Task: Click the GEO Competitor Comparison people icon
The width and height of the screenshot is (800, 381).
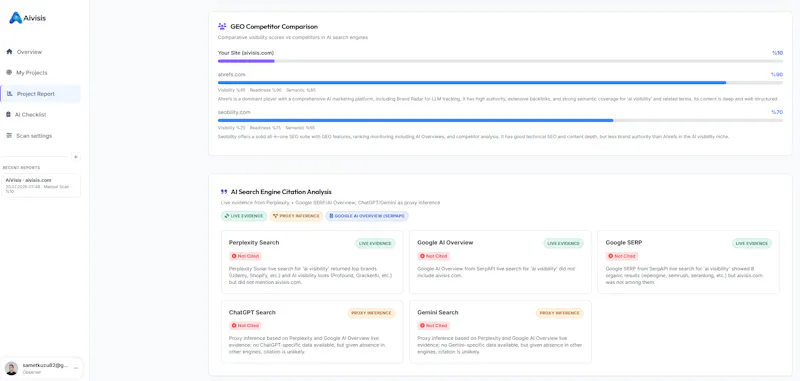Action: 222,27
